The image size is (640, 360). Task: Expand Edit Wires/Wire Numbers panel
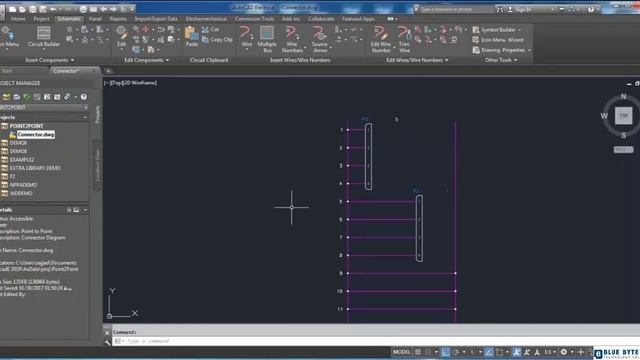(x=417, y=60)
